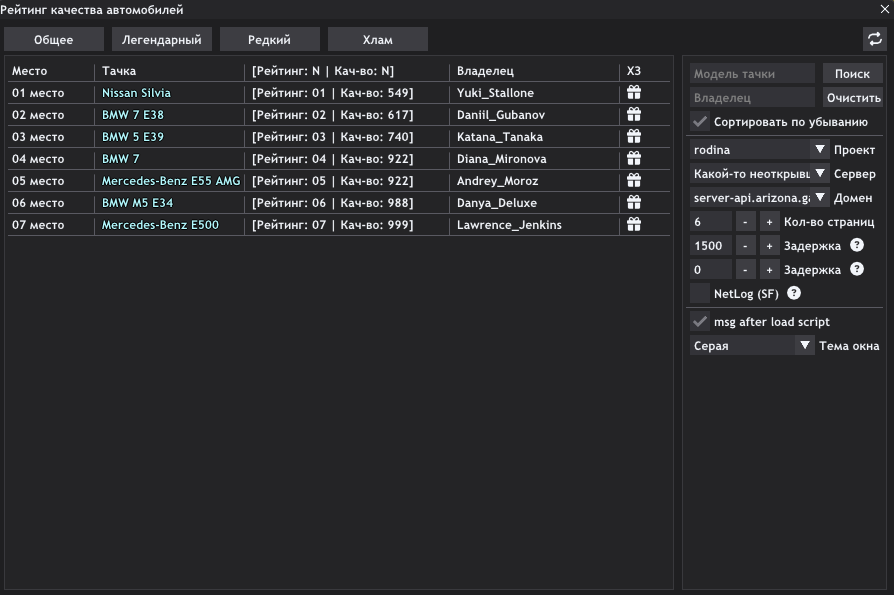This screenshot has width=894, height=595.
Task: Toggle Сортировать по убыванию checkbox
Action: tap(700, 121)
